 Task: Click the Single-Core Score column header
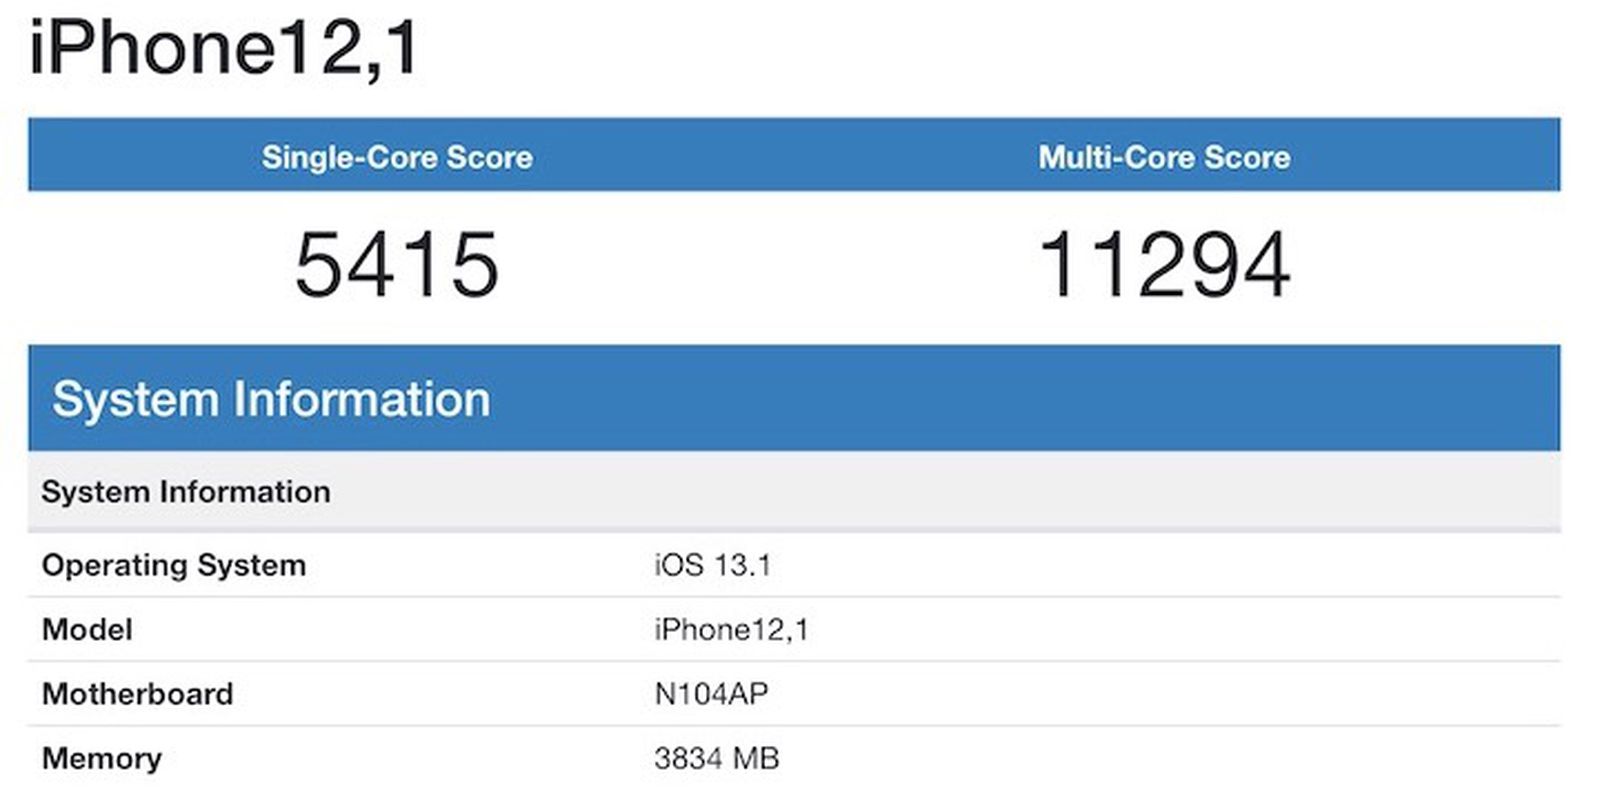point(397,157)
